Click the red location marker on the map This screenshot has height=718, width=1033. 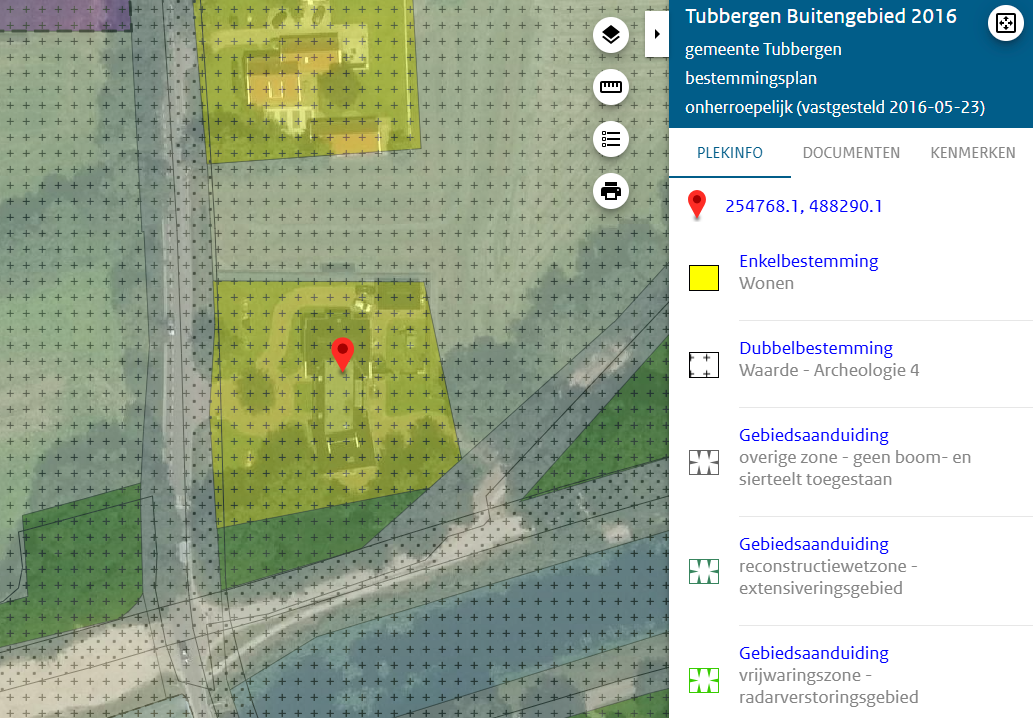pos(343,354)
